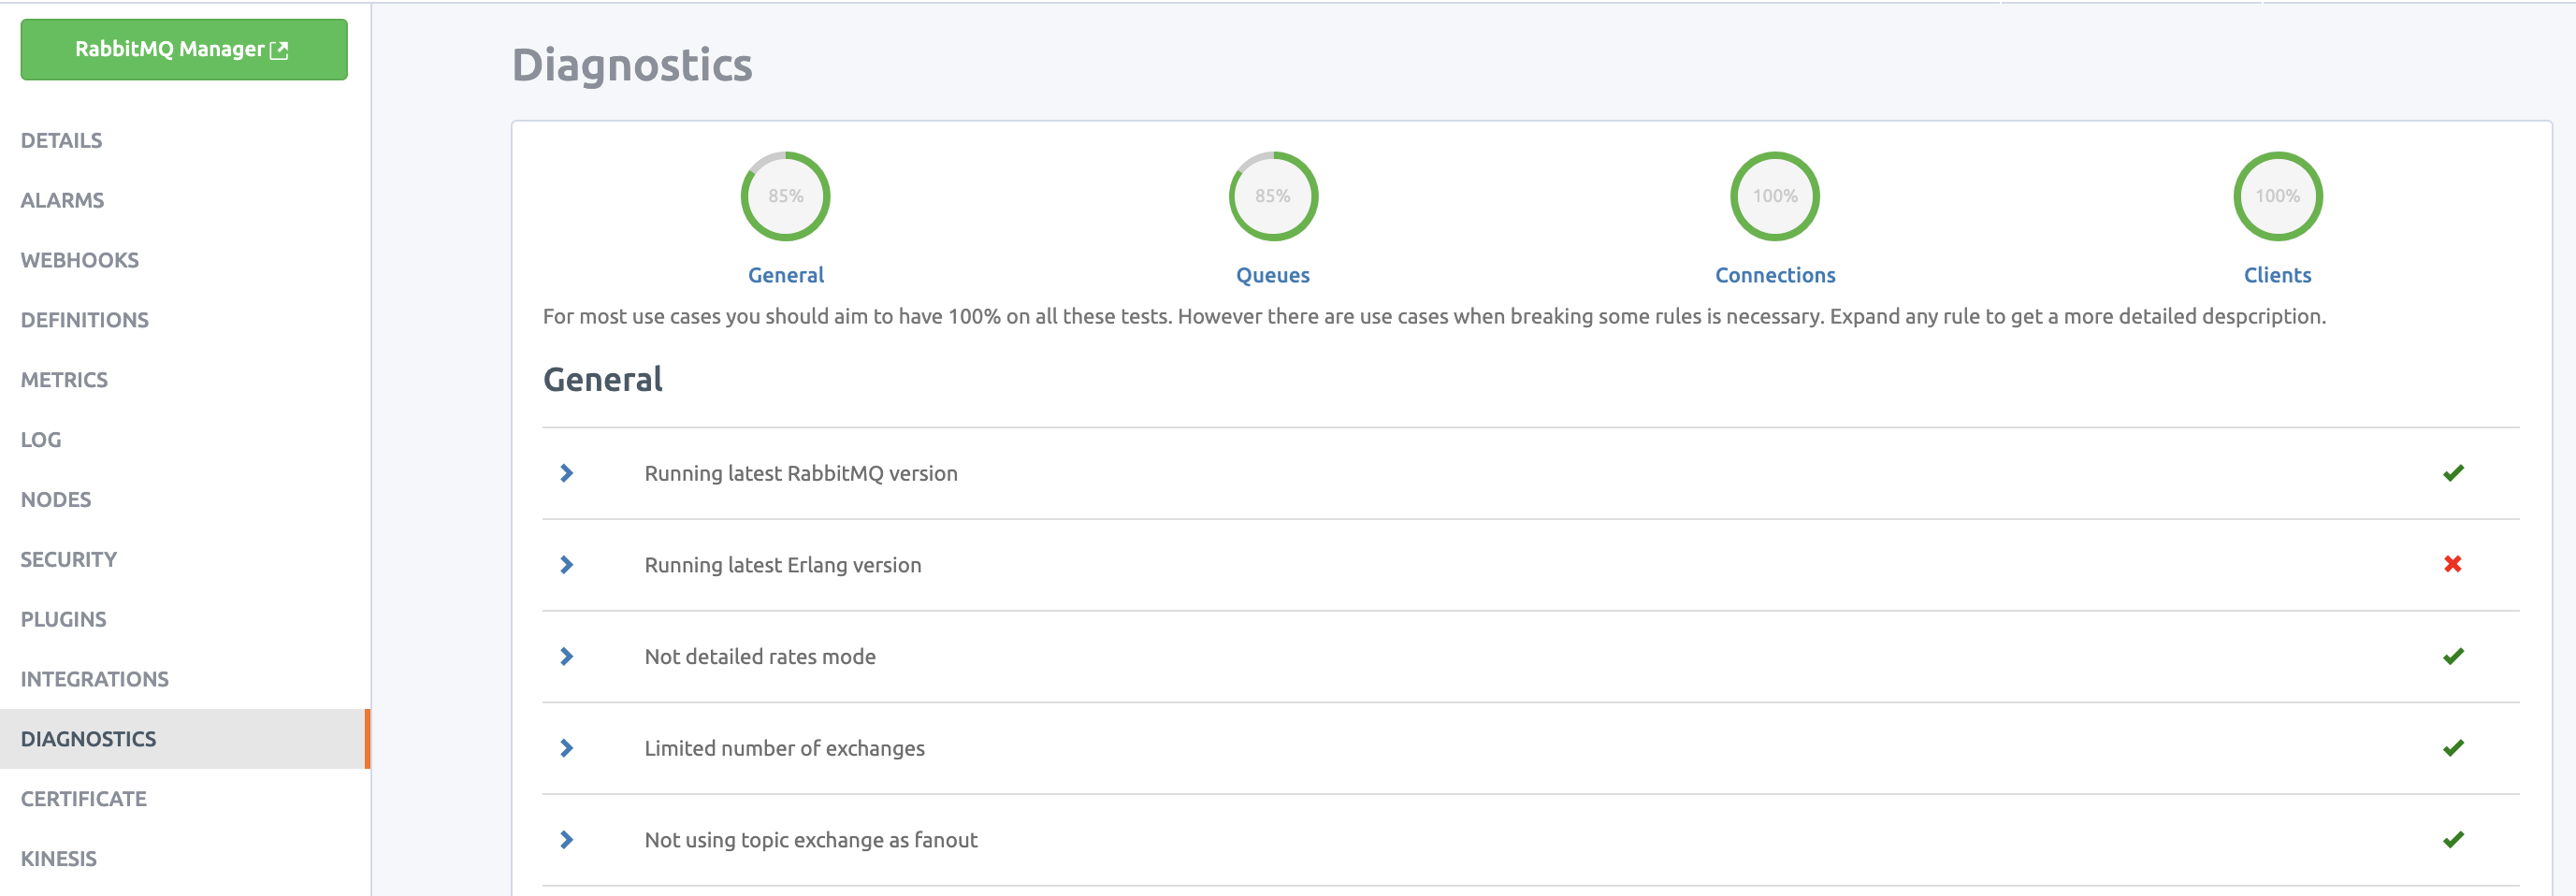
Task: Click green checkmark for exchanges limit rule
Action: [x=2453, y=748]
